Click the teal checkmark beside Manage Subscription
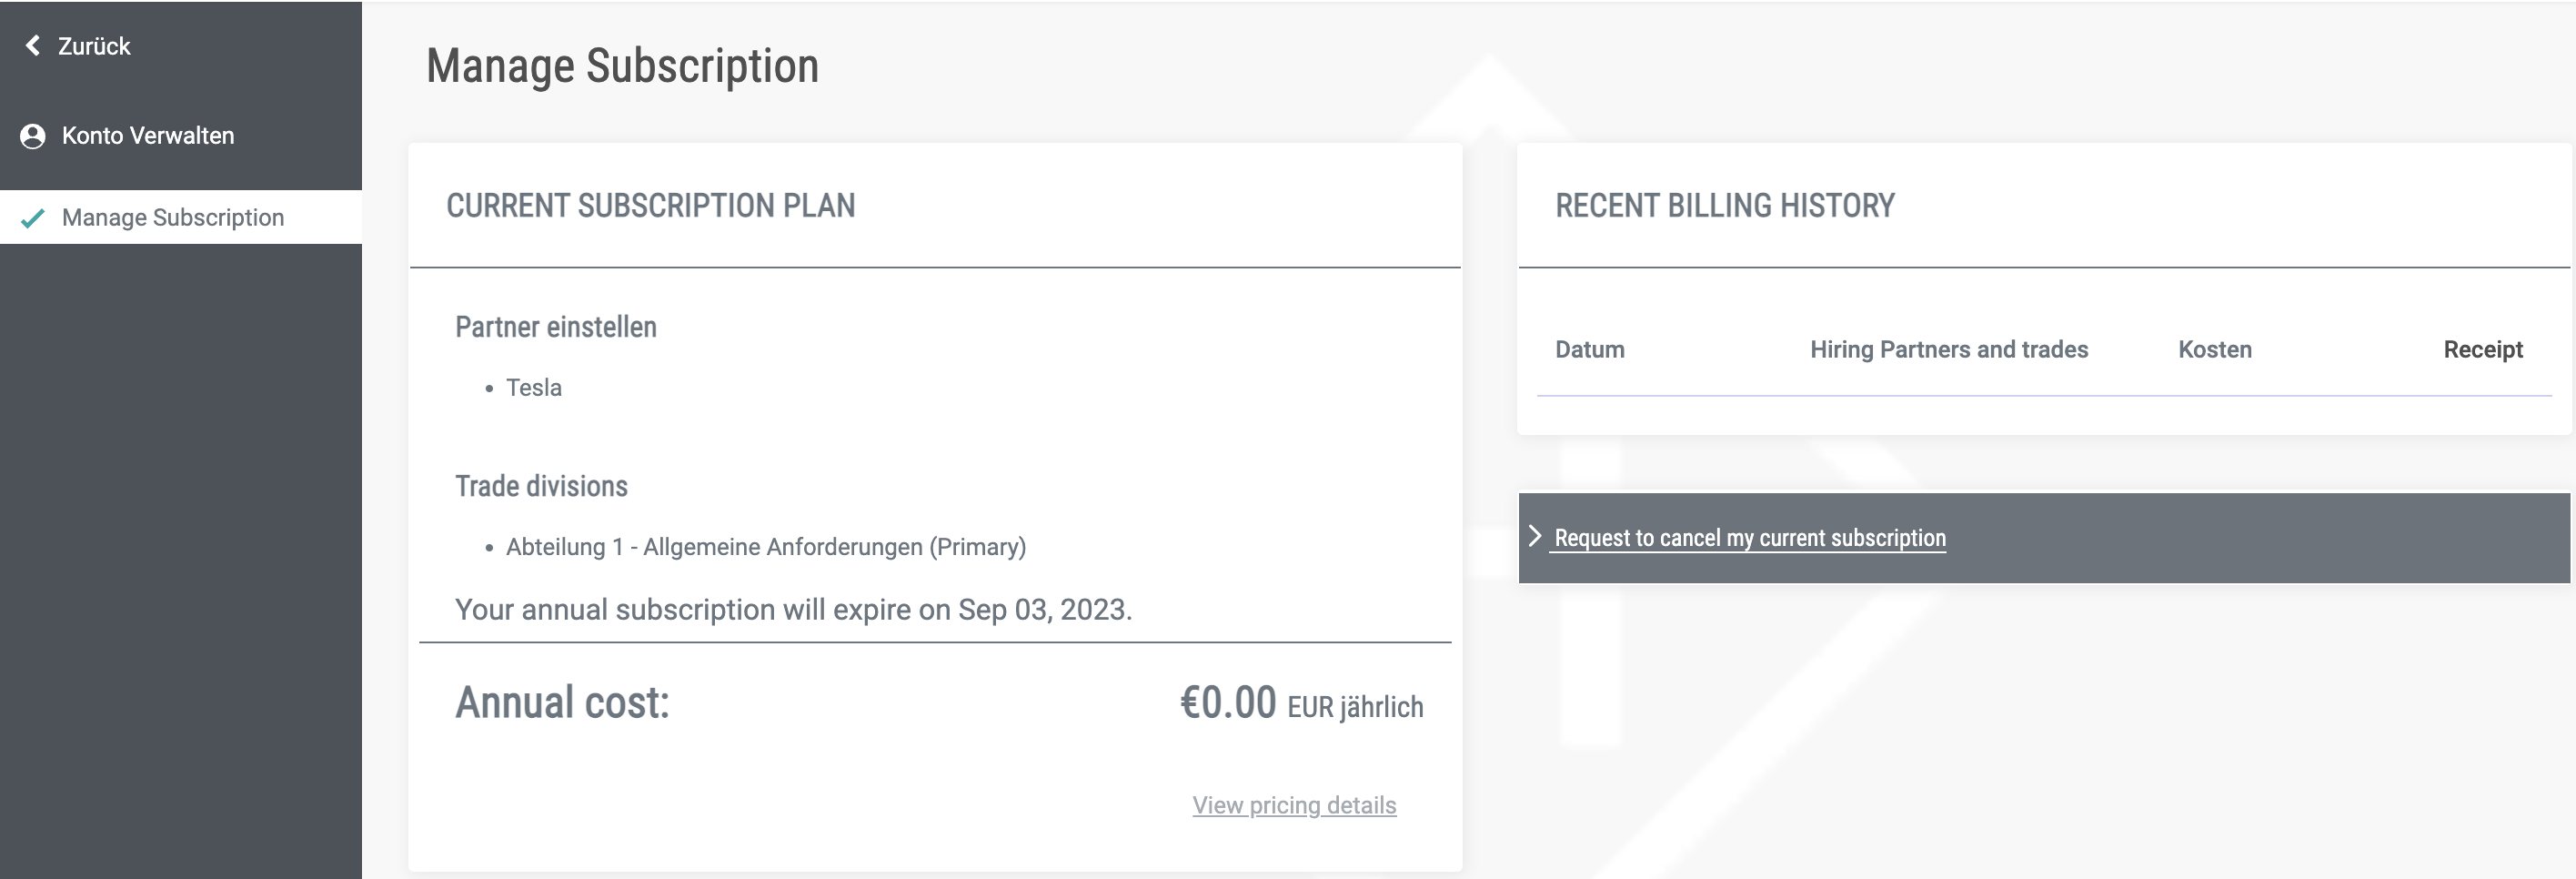2576x879 pixels. coord(33,218)
